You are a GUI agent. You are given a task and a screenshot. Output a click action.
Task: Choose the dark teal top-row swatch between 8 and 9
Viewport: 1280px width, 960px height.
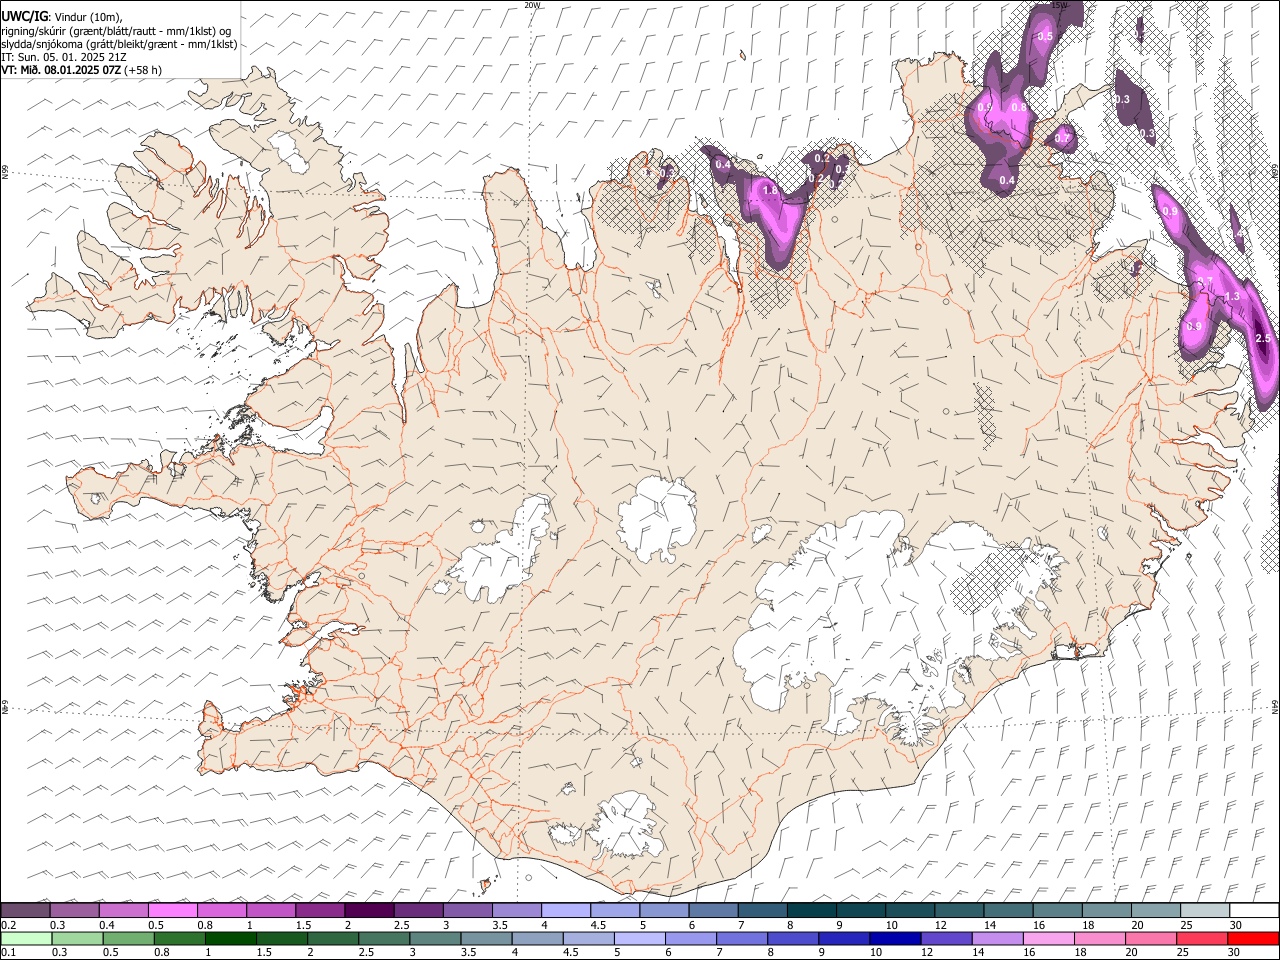click(x=811, y=910)
